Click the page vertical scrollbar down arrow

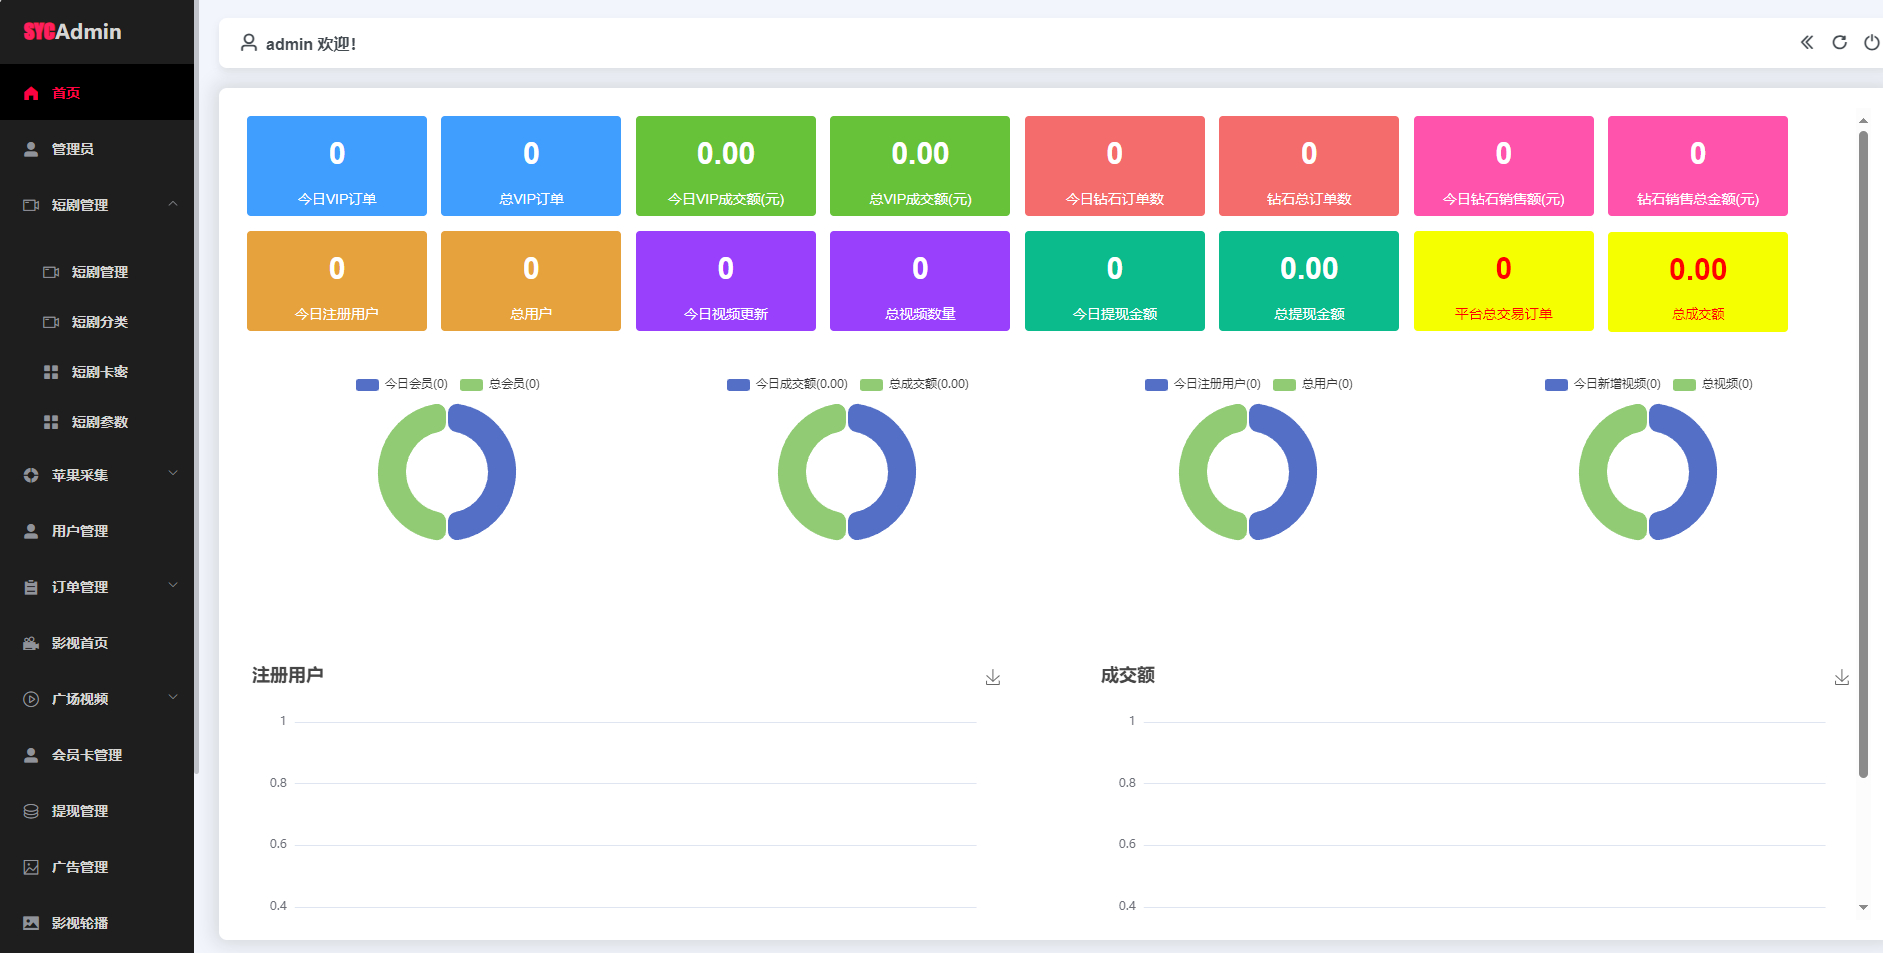(x=1863, y=907)
